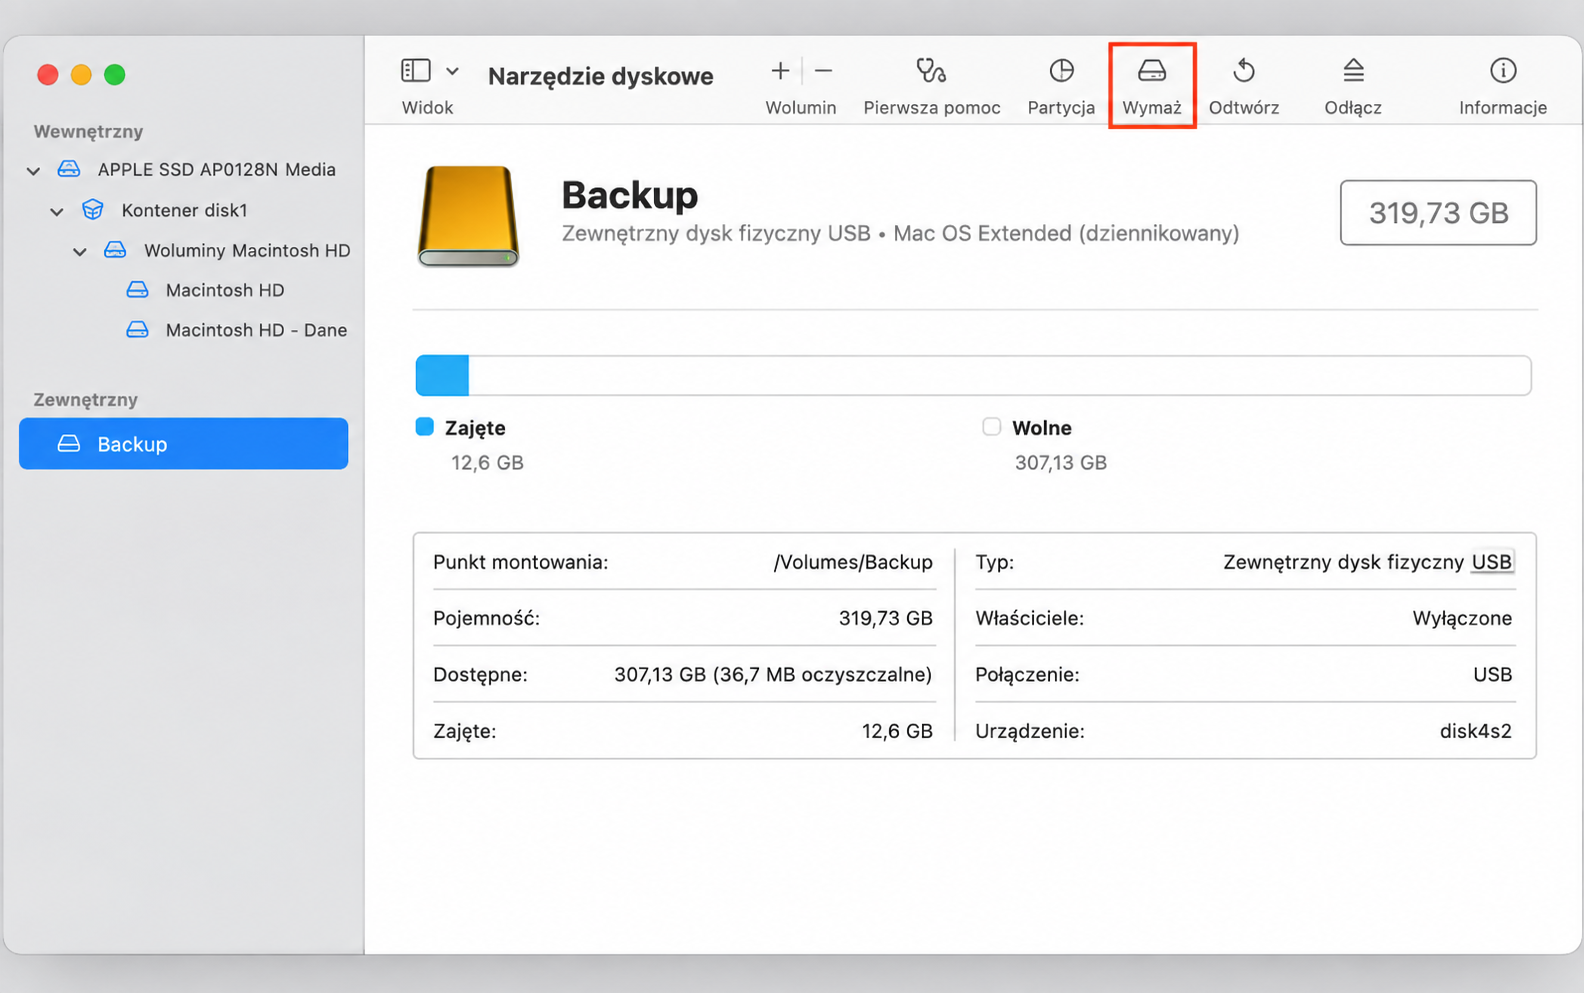Close the window with red button

47,75
